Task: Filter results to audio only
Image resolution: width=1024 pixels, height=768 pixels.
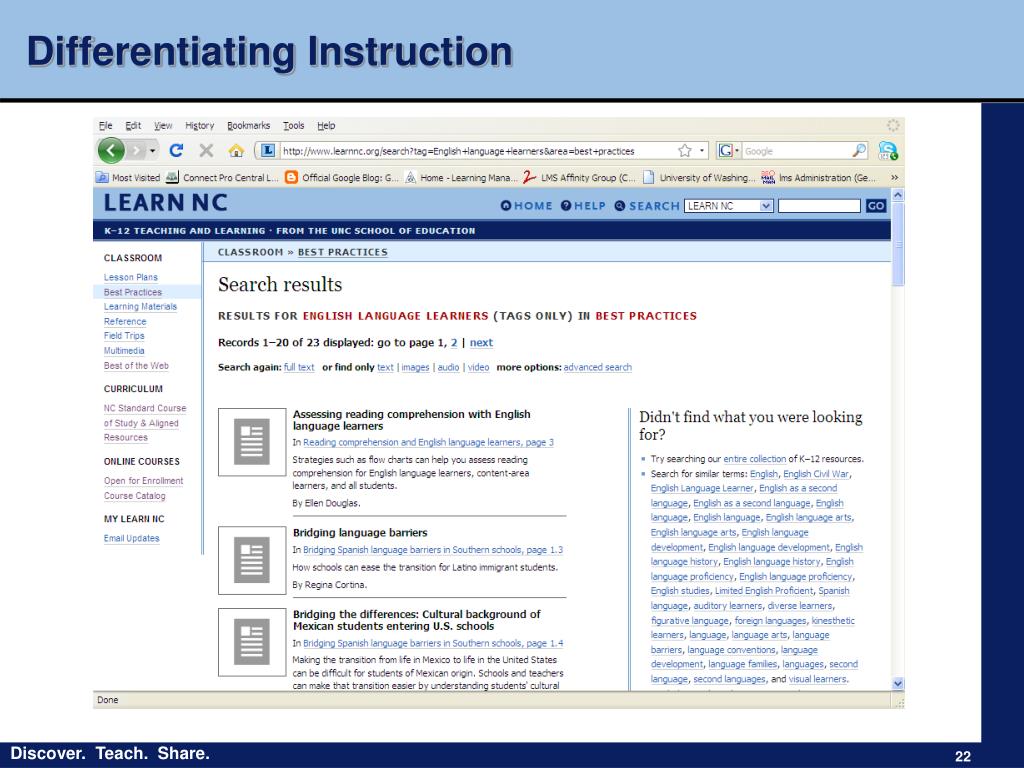Action: (x=448, y=368)
